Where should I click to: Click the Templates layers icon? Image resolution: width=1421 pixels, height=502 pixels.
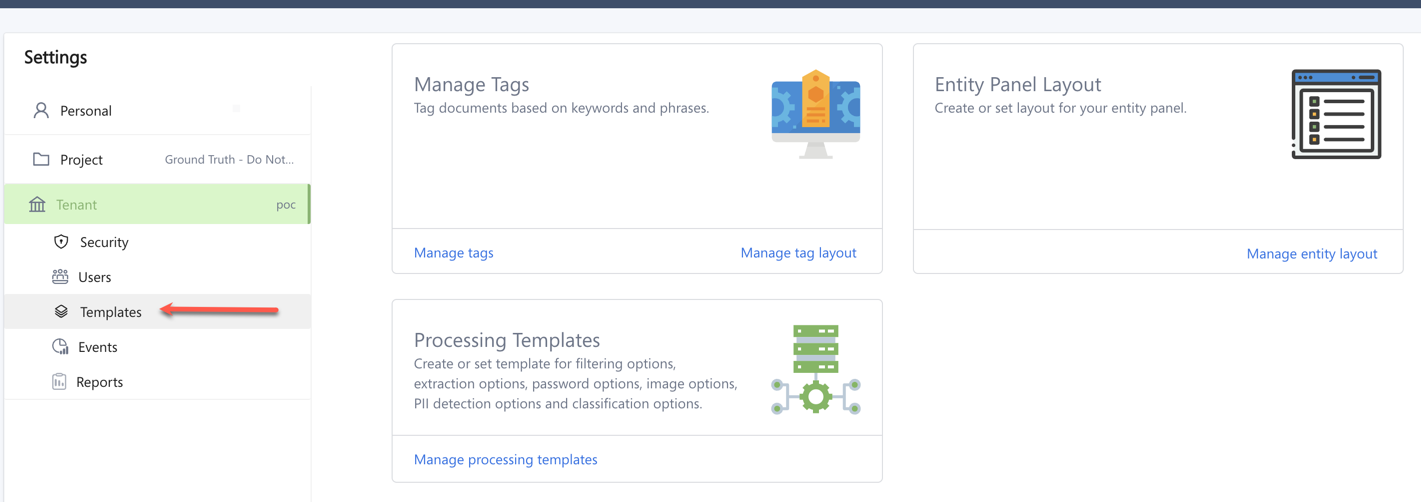click(61, 312)
